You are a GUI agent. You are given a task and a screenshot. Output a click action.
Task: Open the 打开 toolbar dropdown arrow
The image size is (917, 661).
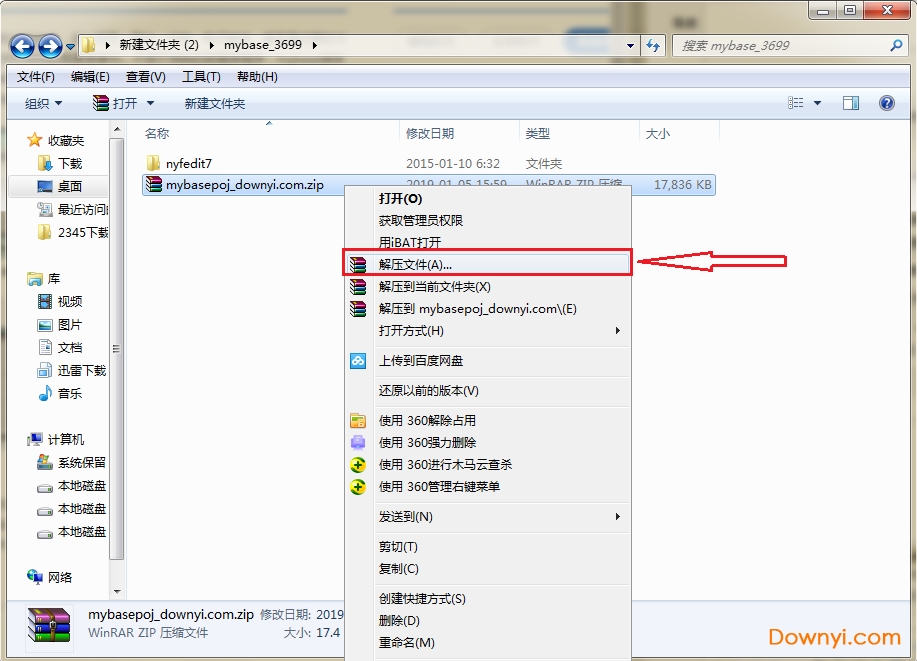[x=151, y=103]
